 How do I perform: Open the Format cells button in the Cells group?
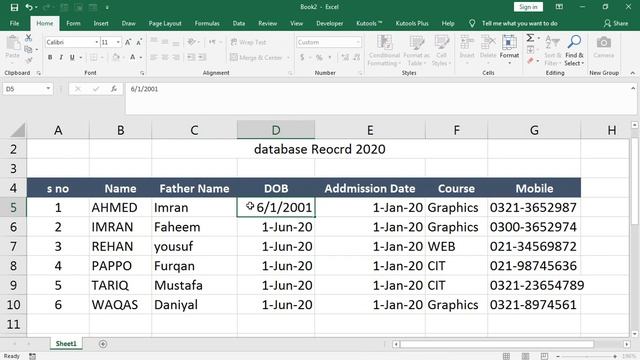click(509, 50)
